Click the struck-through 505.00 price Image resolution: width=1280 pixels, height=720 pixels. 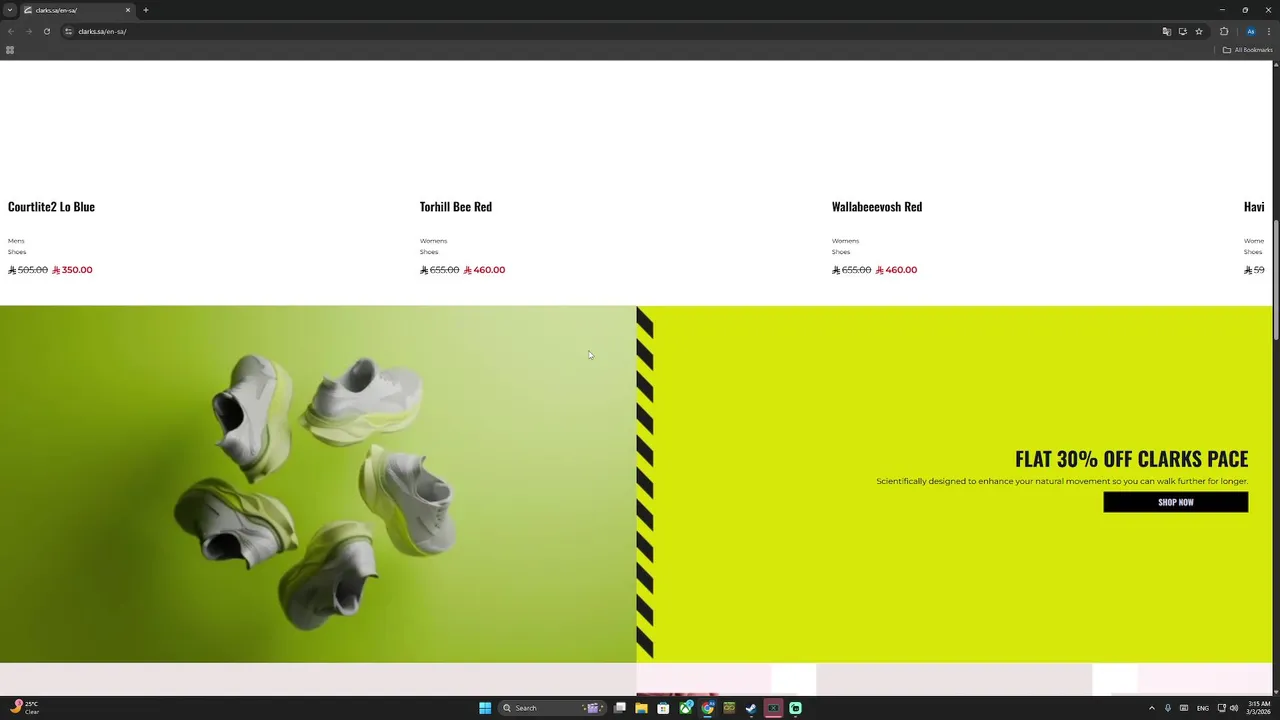(x=28, y=270)
